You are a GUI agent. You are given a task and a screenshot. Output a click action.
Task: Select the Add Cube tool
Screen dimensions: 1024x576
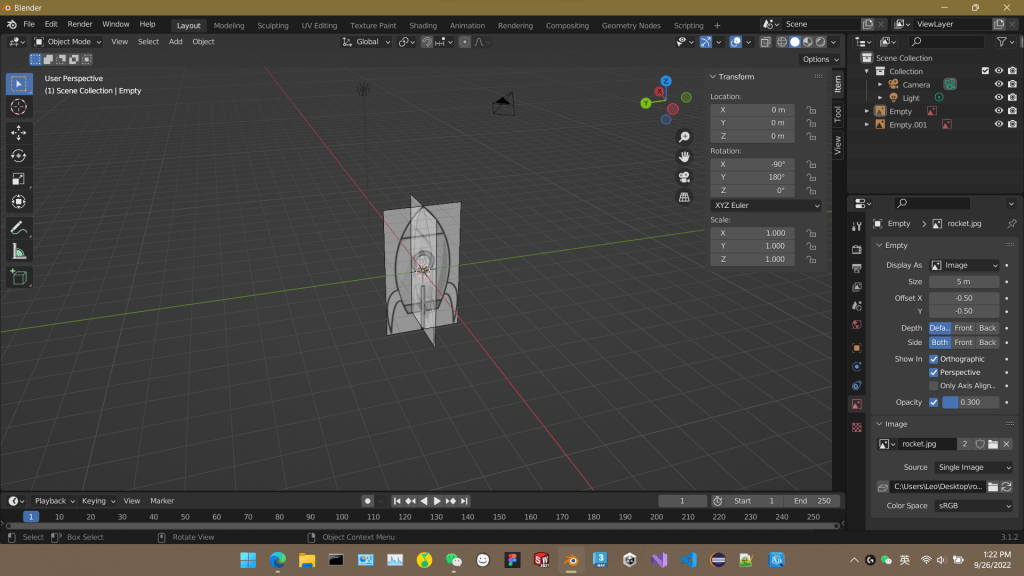[19, 277]
